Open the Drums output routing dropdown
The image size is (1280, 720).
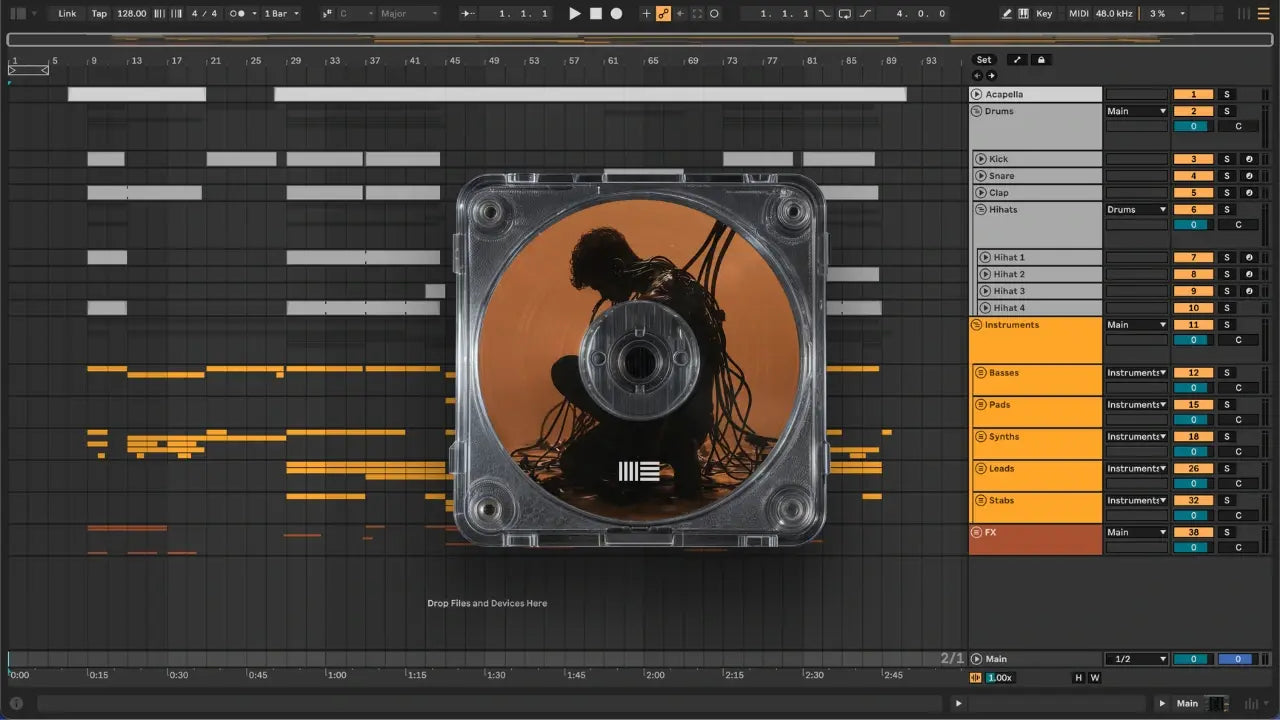pyautogui.click(x=1137, y=111)
